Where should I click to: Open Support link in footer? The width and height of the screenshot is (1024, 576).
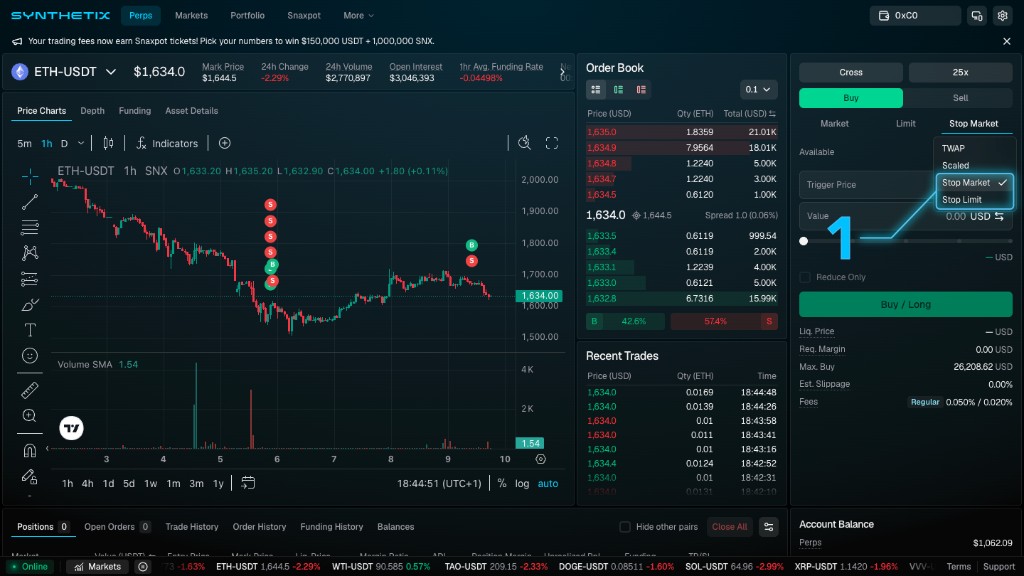click(x=999, y=567)
